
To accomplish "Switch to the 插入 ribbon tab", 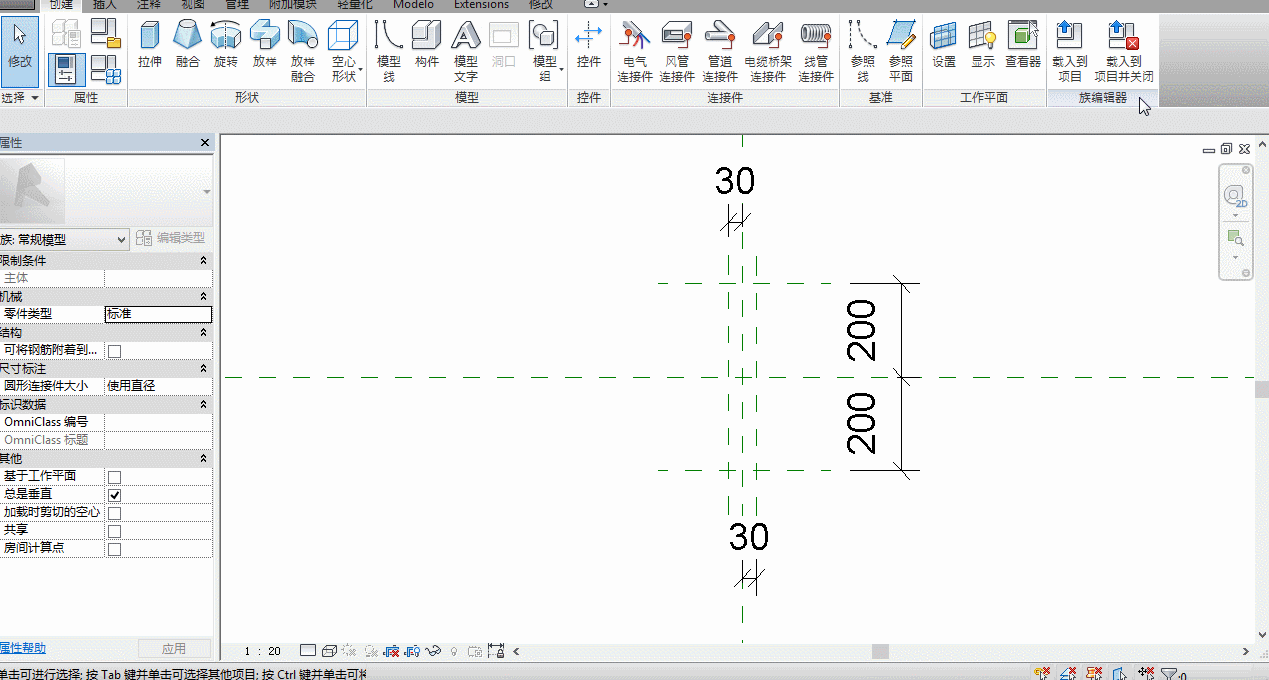I will (x=104, y=5).
